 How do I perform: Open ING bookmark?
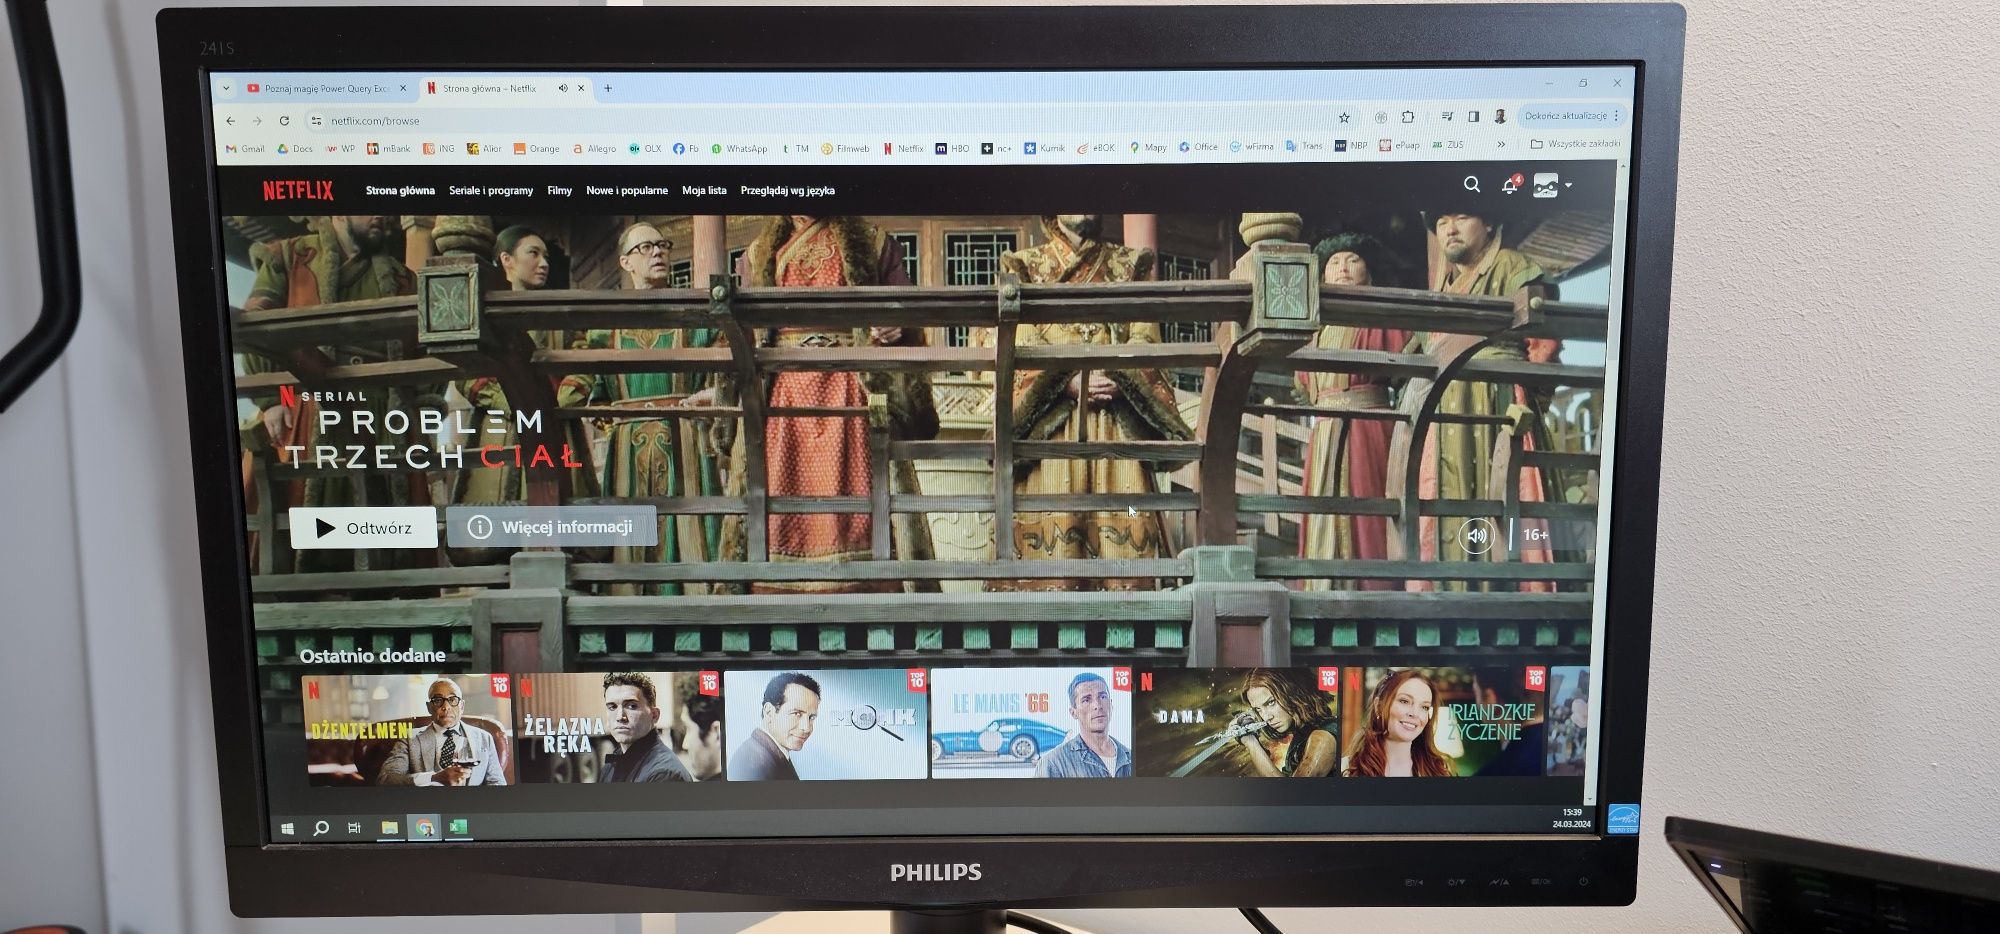pyautogui.click(x=438, y=149)
